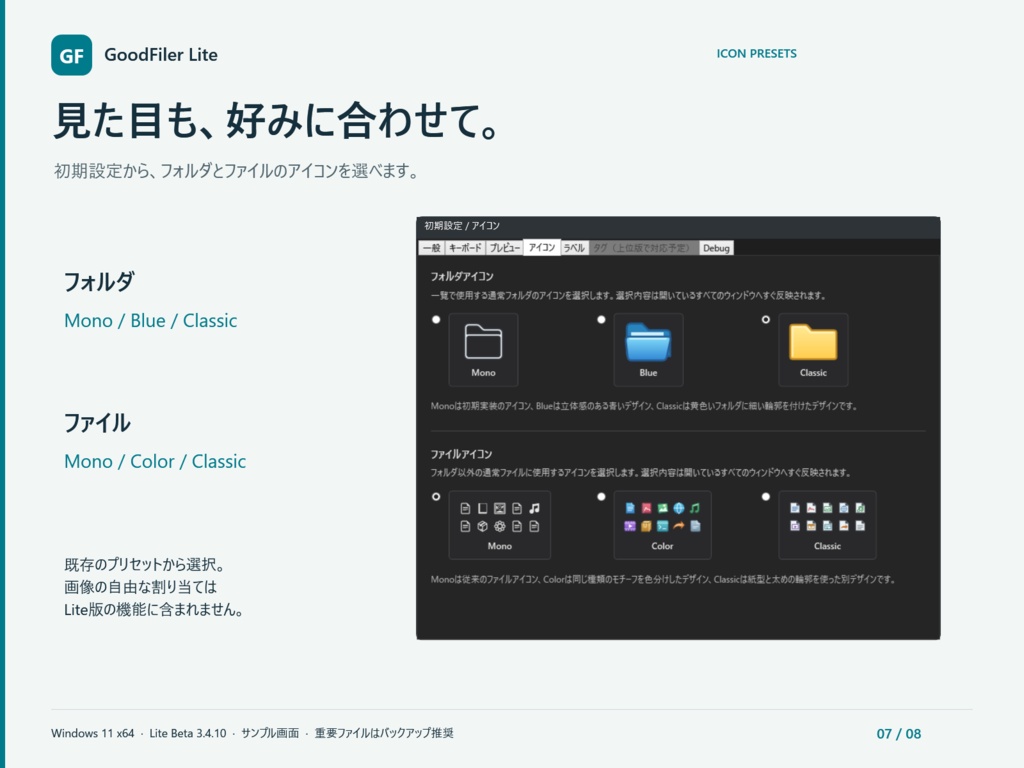The height and width of the screenshot is (768, 1024).
Task: Choose the Color file icon set thumbnail
Action: tap(662, 525)
